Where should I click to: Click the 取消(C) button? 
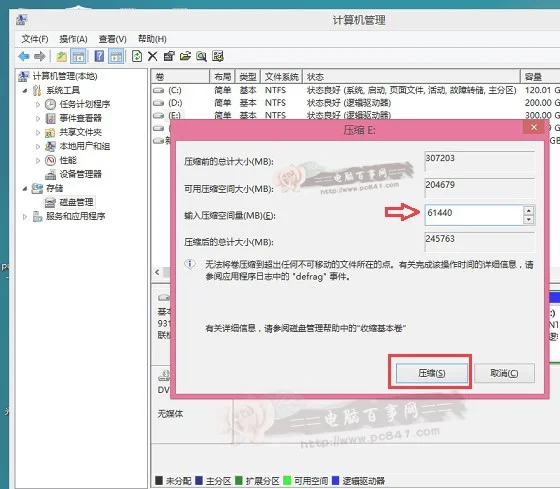click(504, 373)
